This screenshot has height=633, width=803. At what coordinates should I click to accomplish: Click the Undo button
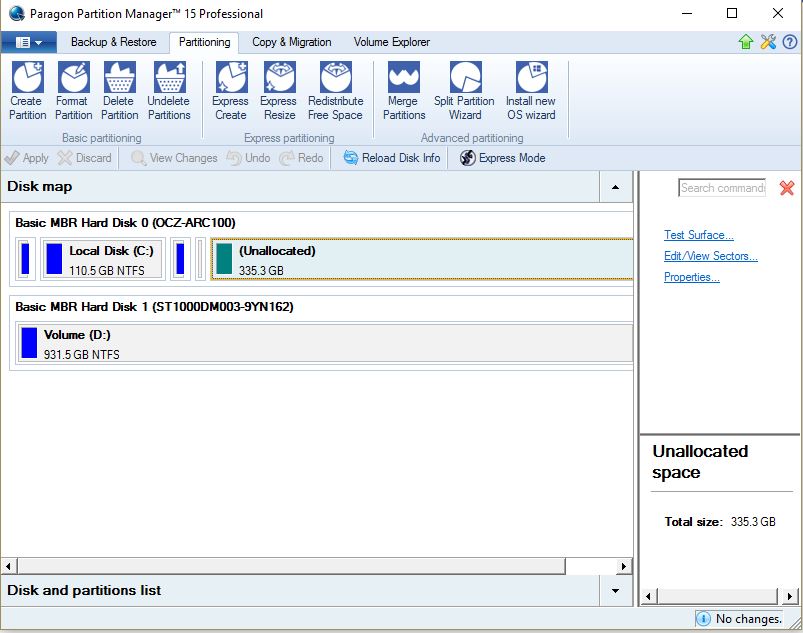(248, 158)
